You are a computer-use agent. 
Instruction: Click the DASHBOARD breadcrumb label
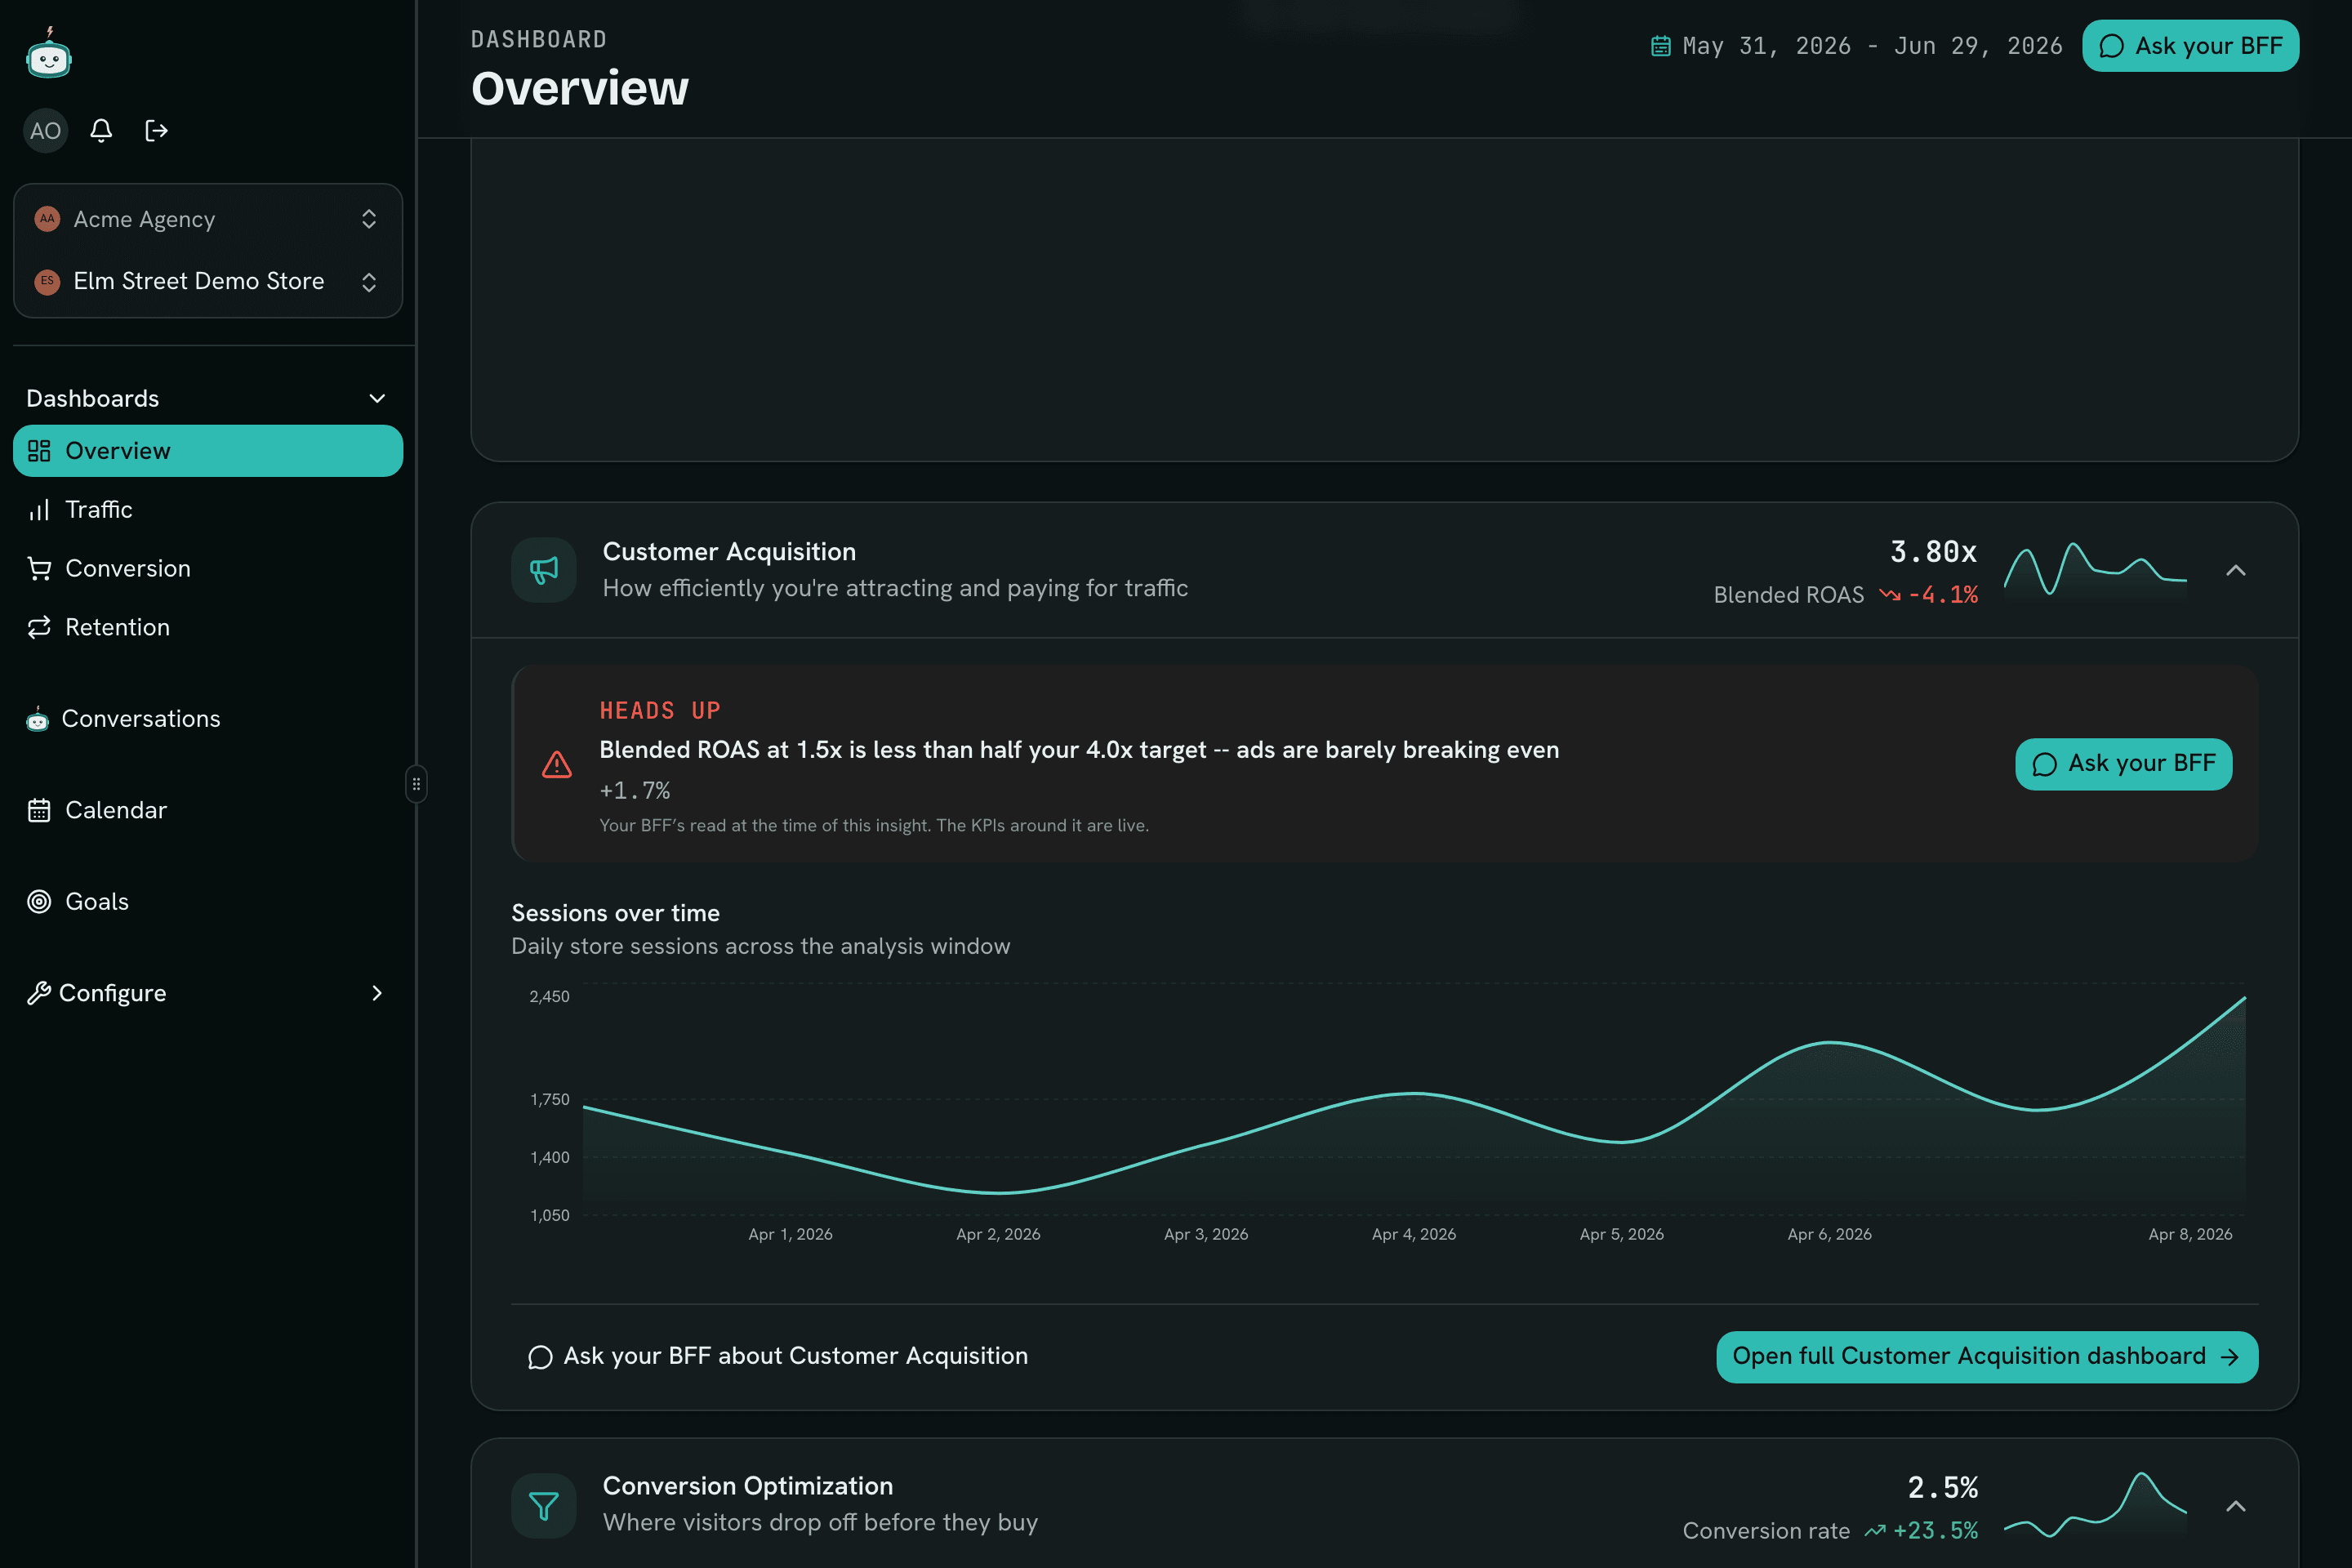[539, 39]
